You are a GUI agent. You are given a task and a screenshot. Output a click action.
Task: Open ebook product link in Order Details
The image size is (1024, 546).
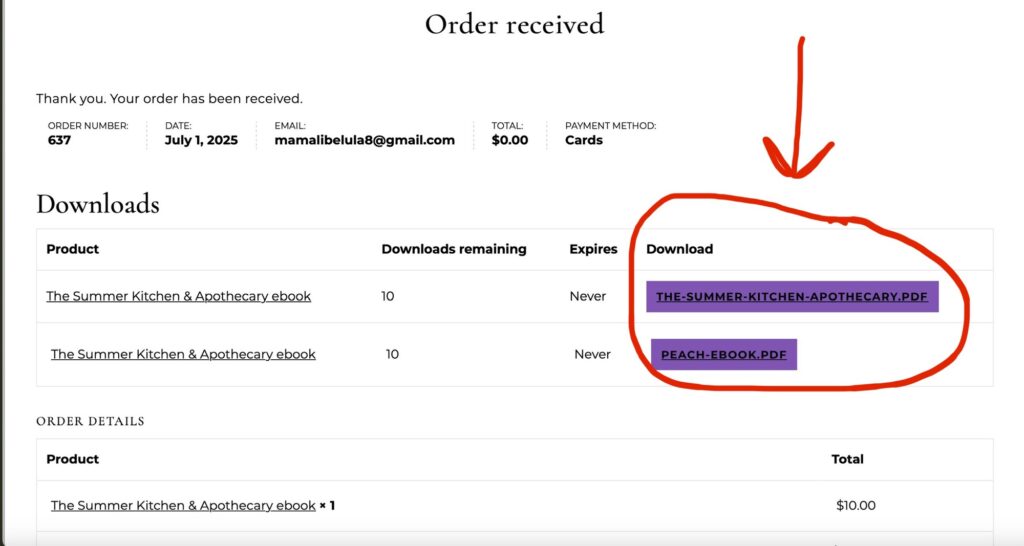point(183,506)
